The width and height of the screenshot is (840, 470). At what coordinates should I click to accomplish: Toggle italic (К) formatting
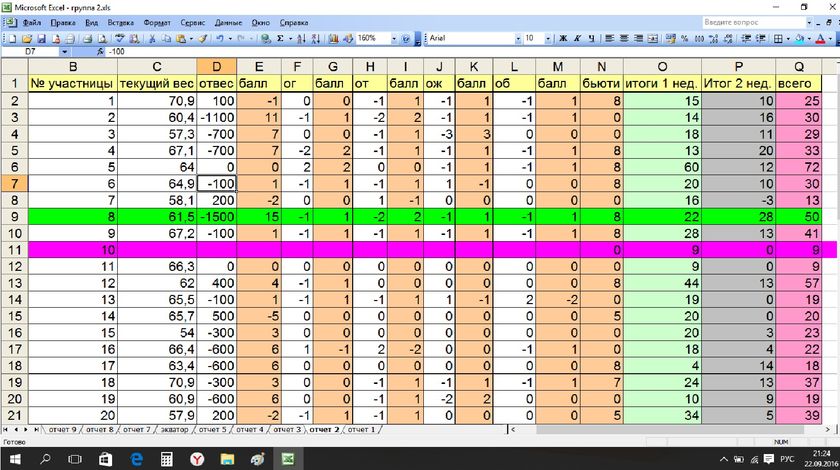point(578,39)
